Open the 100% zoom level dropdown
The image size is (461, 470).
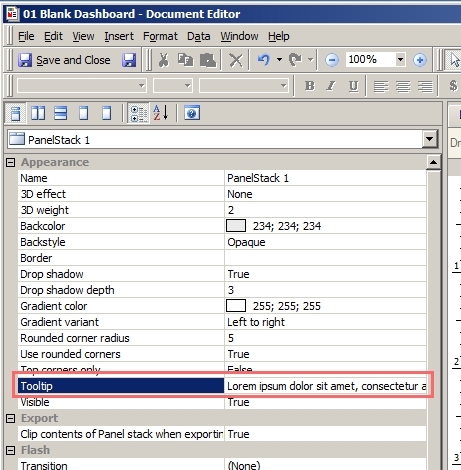tap(400, 60)
